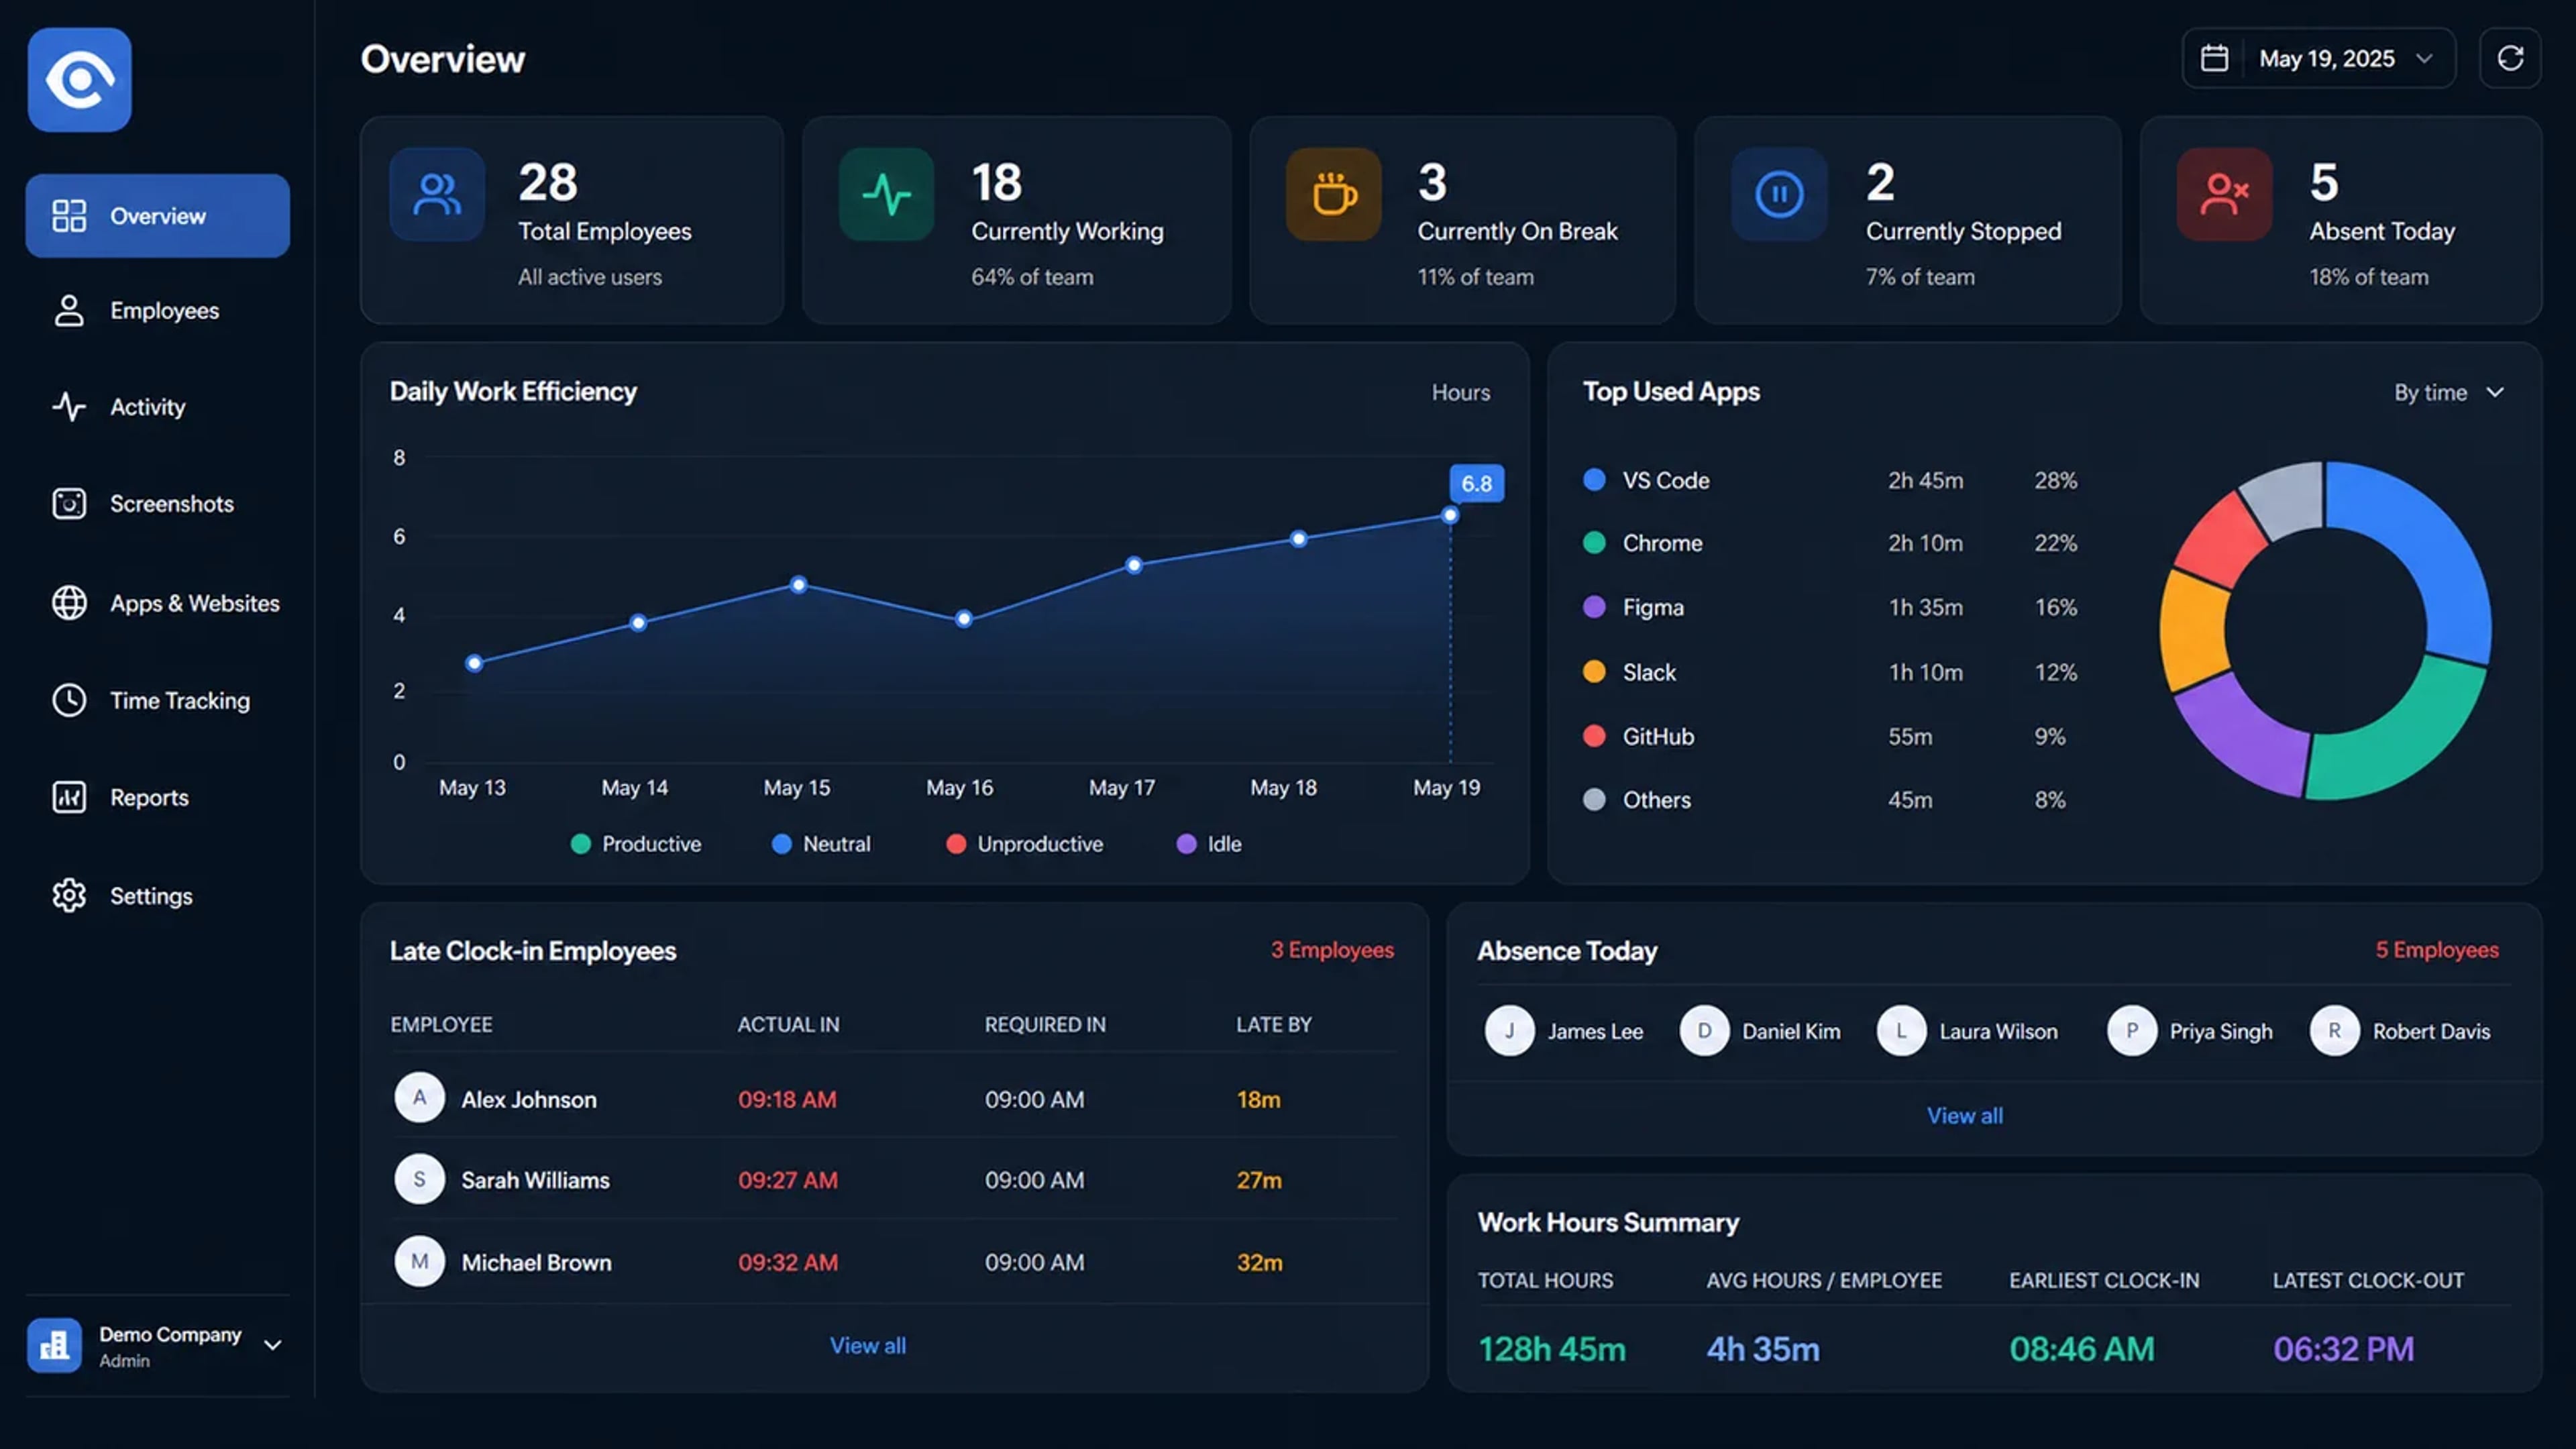Click the Currently Stopped pause icon

[1779, 194]
